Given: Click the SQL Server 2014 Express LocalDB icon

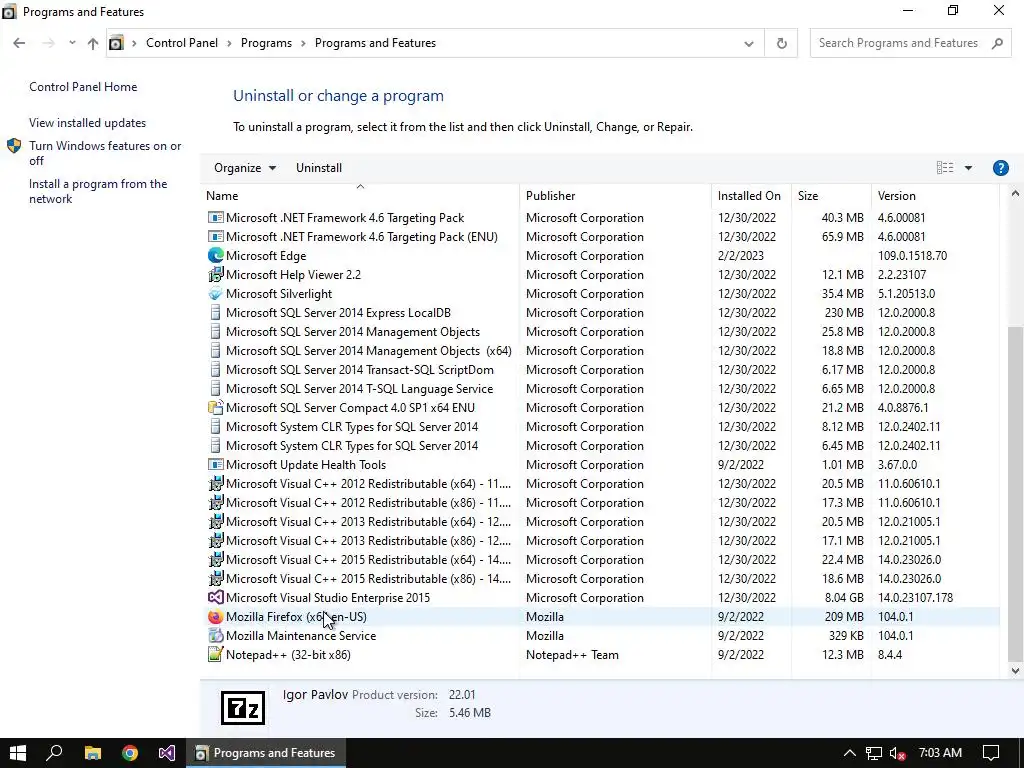Looking at the screenshot, I should point(215,313).
